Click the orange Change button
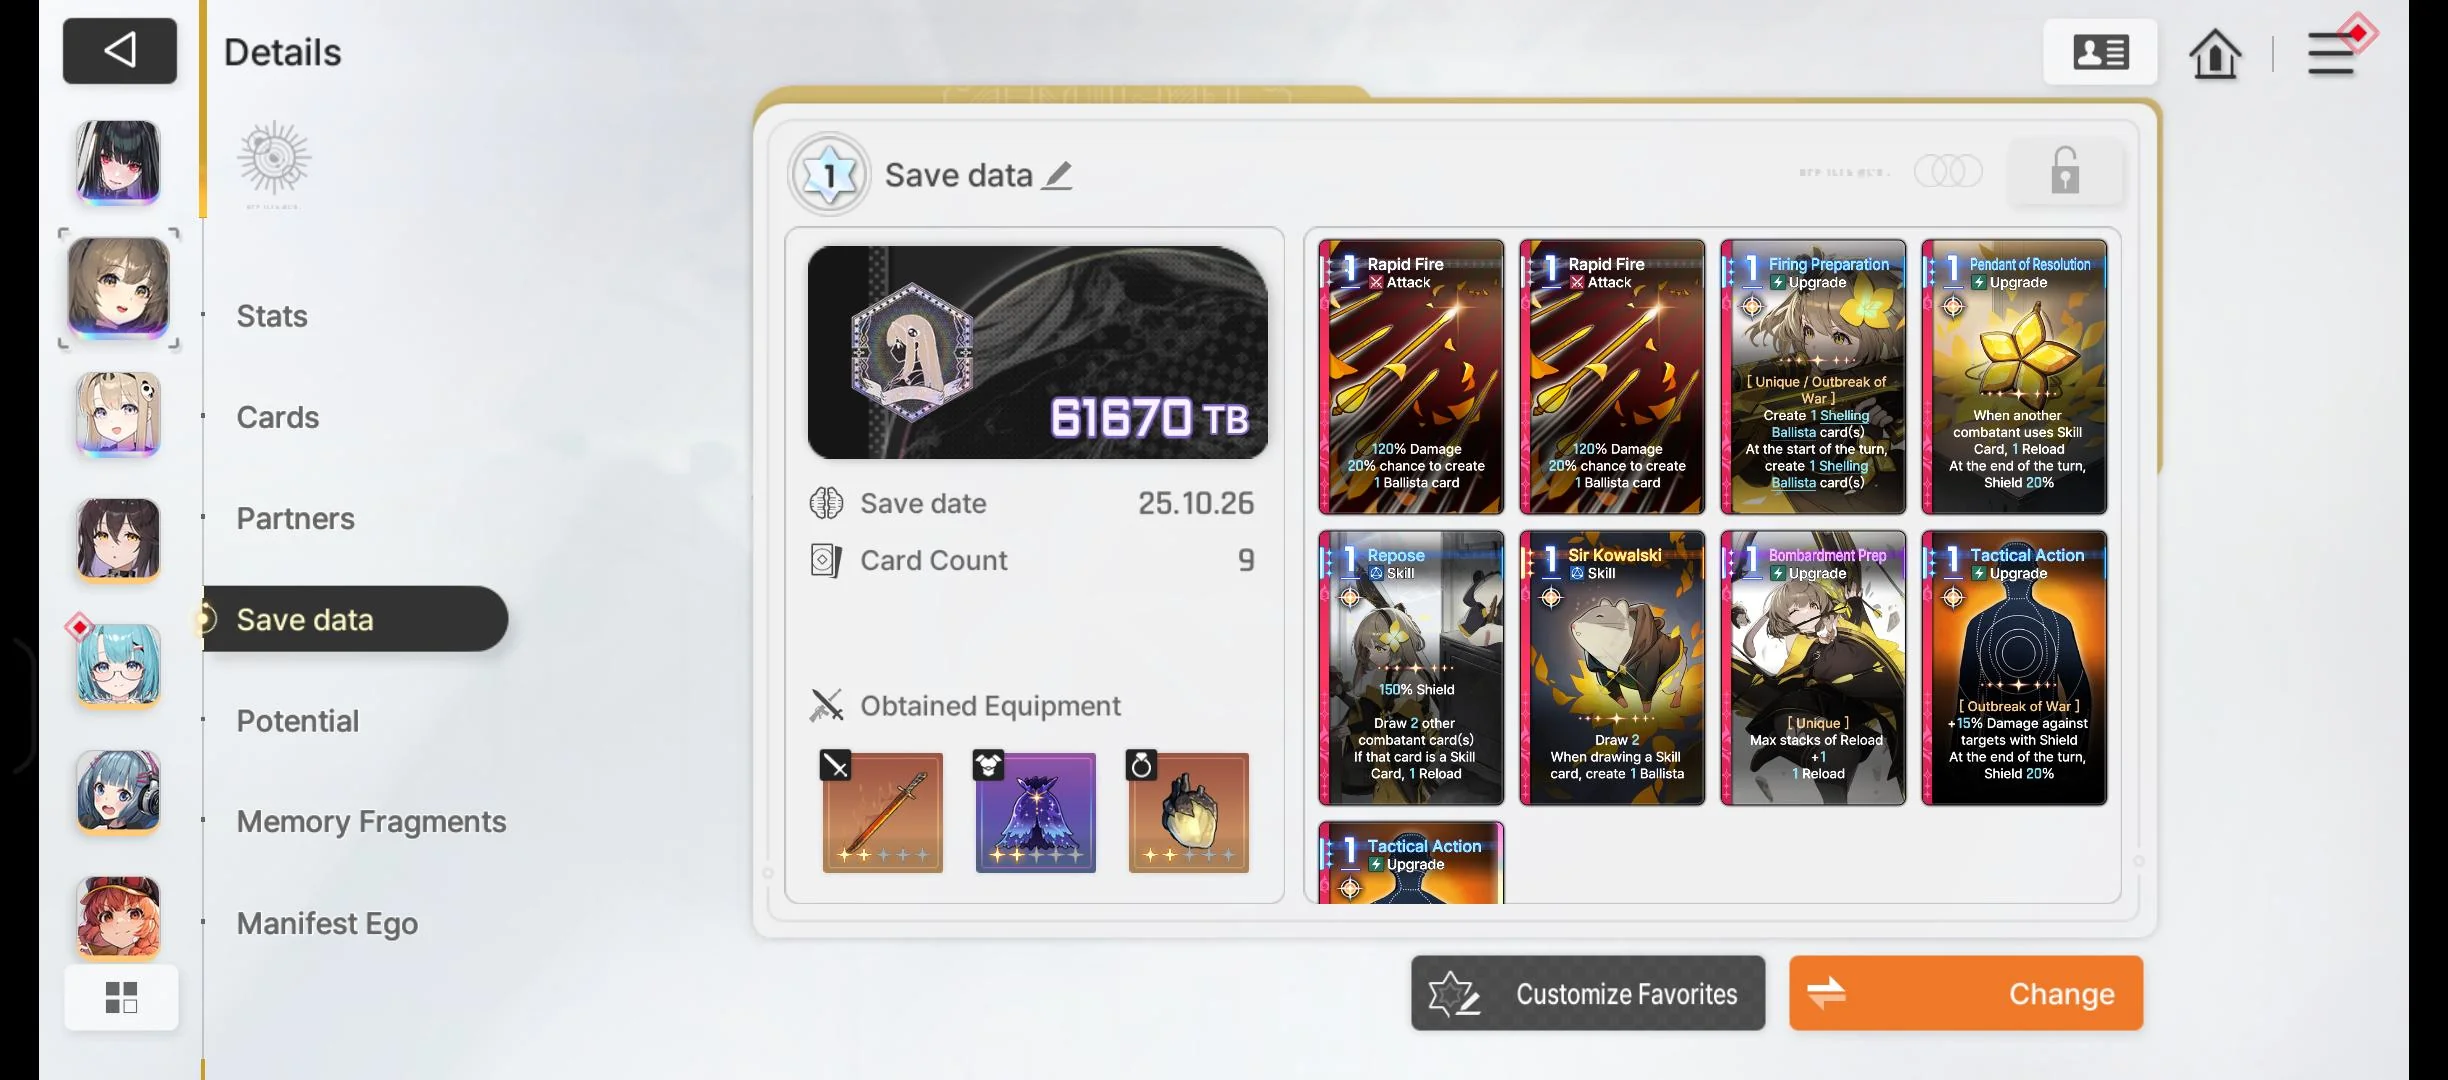Image resolution: width=2448 pixels, height=1080 pixels. (x=1966, y=993)
